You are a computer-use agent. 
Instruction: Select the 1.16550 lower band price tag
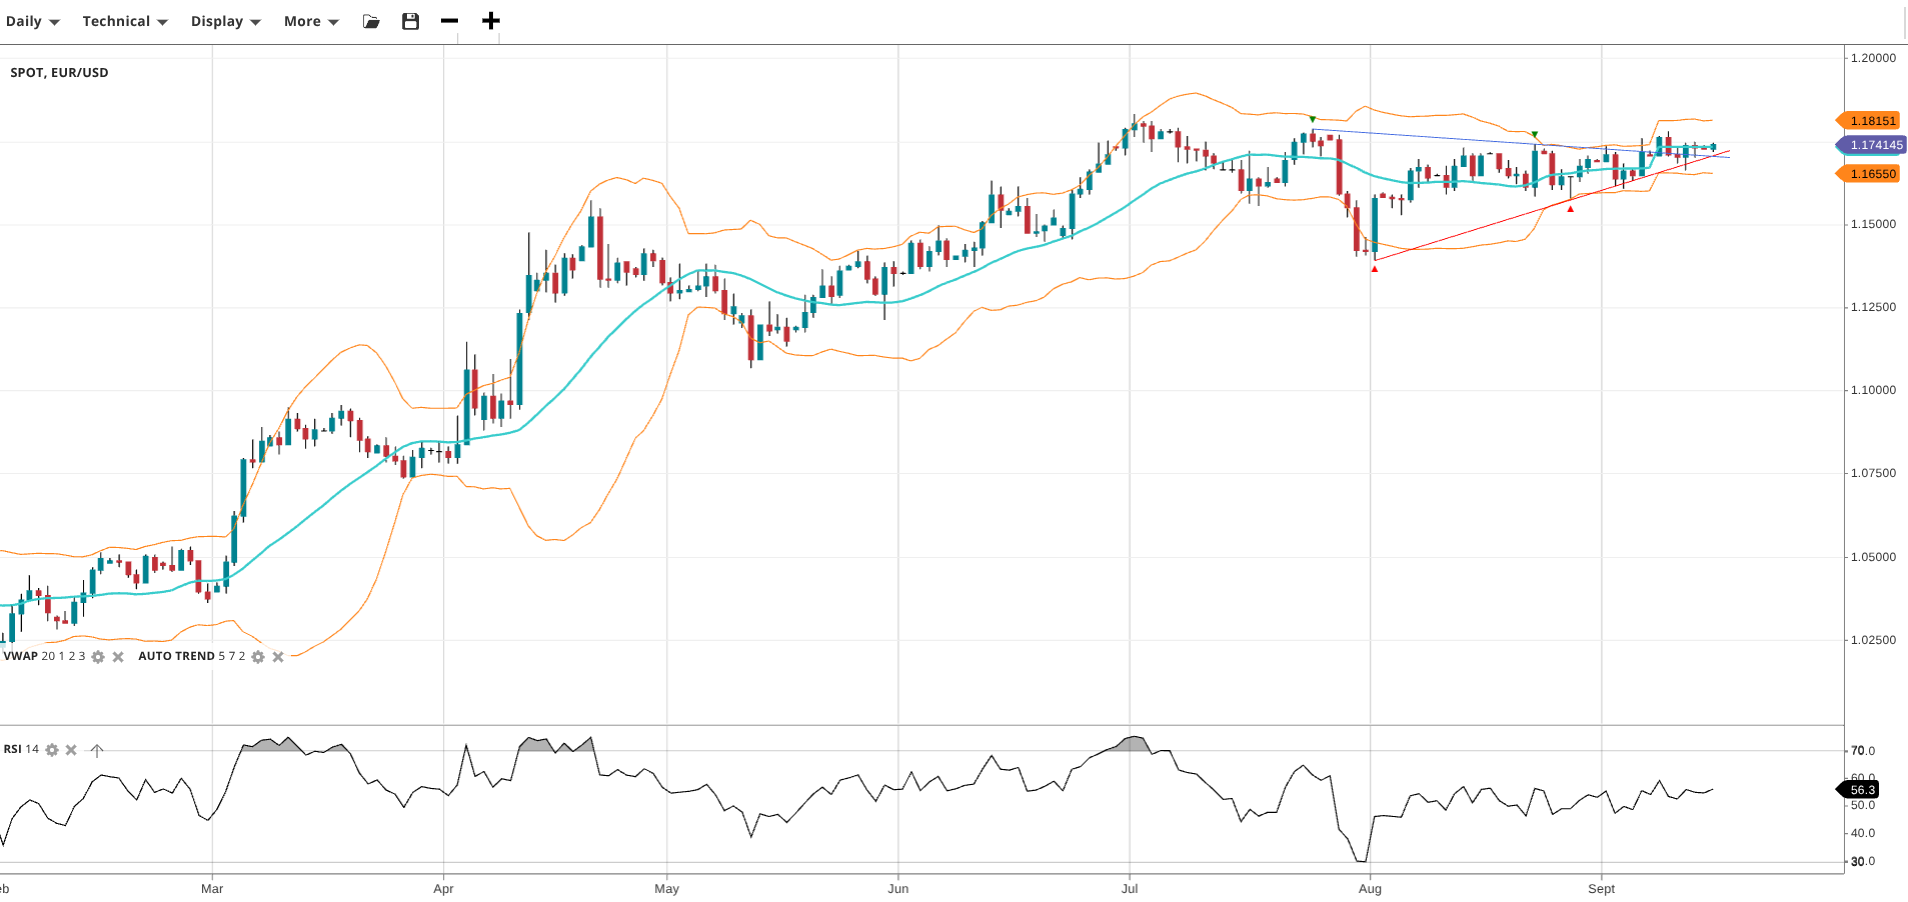(1872, 174)
